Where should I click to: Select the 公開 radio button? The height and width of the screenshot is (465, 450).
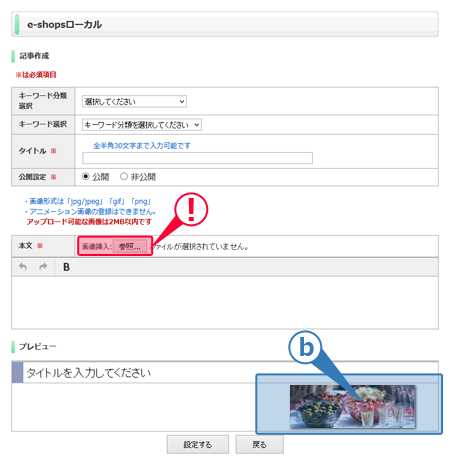coord(86,176)
